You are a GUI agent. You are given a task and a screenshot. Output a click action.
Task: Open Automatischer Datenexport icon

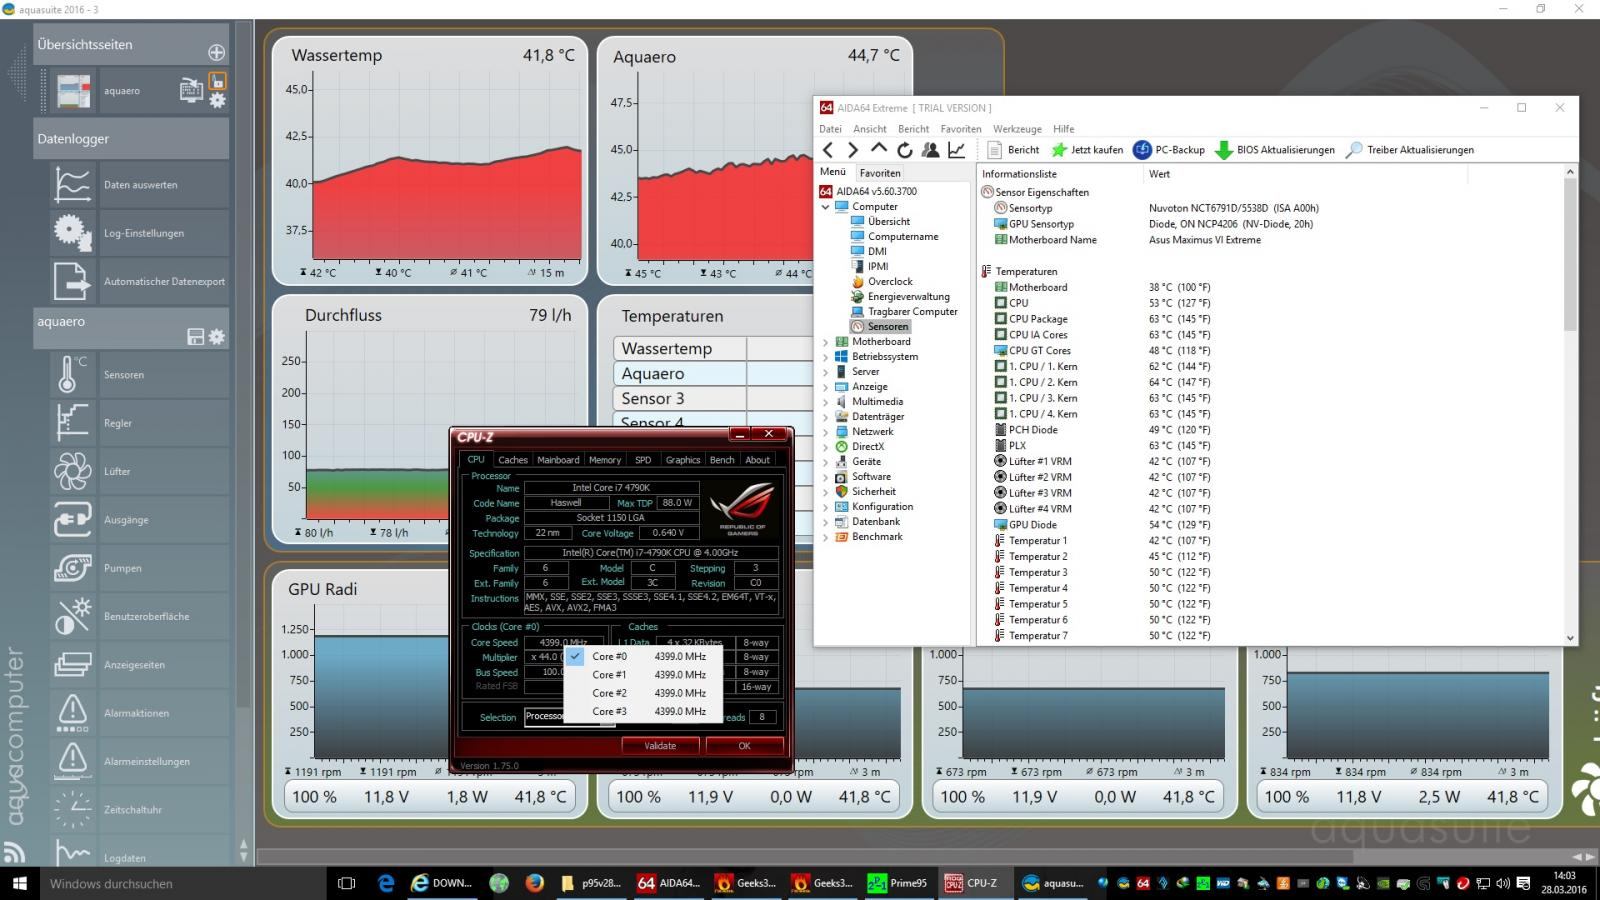[x=72, y=281]
